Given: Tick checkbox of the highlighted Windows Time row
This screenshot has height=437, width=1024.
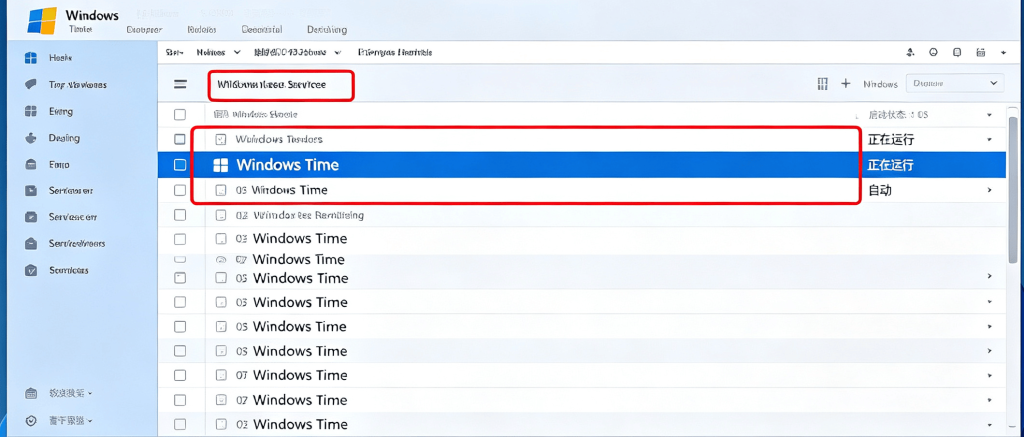Looking at the screenshot, I should coord(180,165).
